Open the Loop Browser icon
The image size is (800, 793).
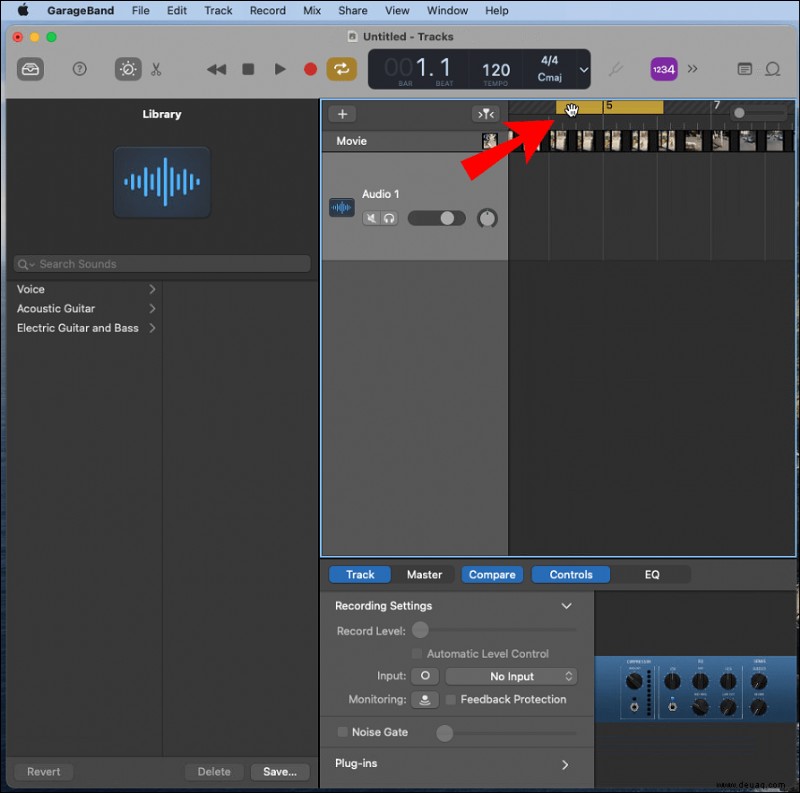pos(772,69)
